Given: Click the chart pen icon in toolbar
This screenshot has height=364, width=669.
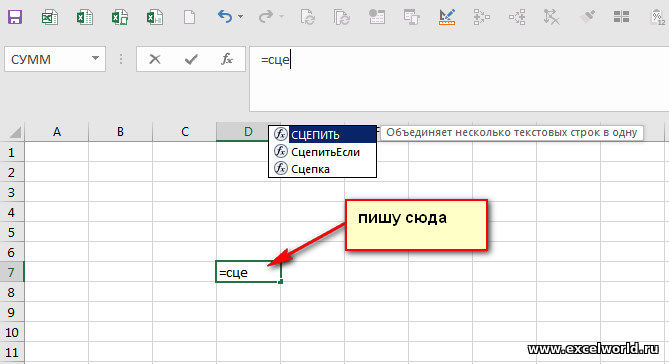Looking at the screenshot, I should [447, 17].
